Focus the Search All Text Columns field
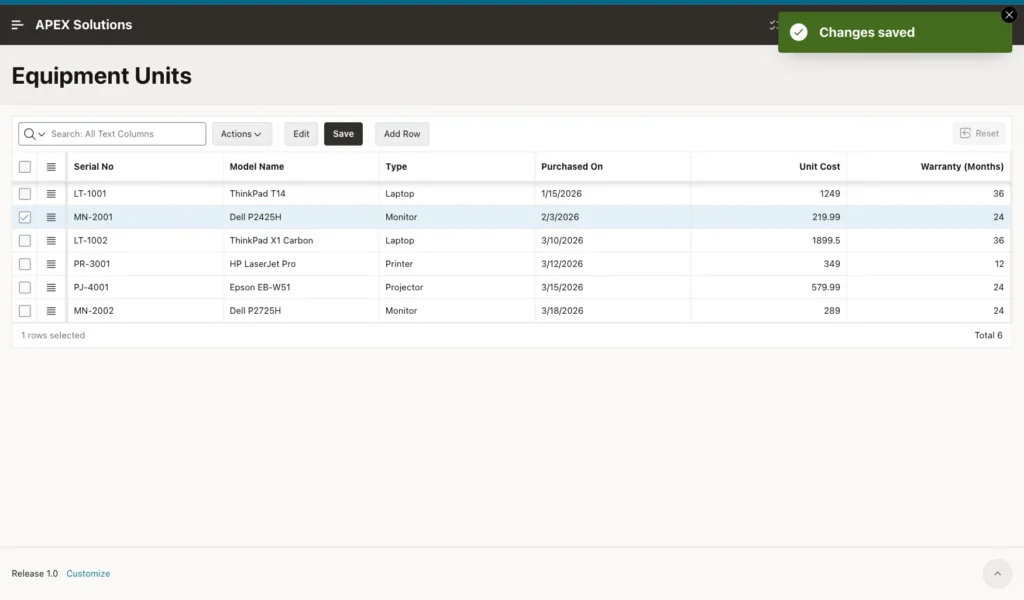 pos(126,134)
